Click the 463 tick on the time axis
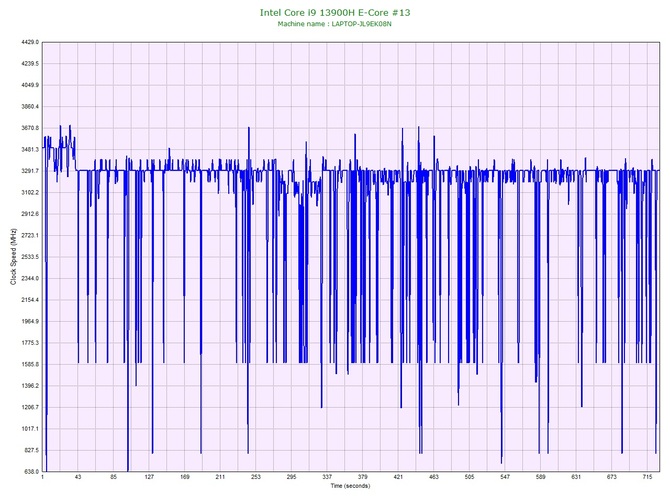The image size is (670, 503). 434,477
